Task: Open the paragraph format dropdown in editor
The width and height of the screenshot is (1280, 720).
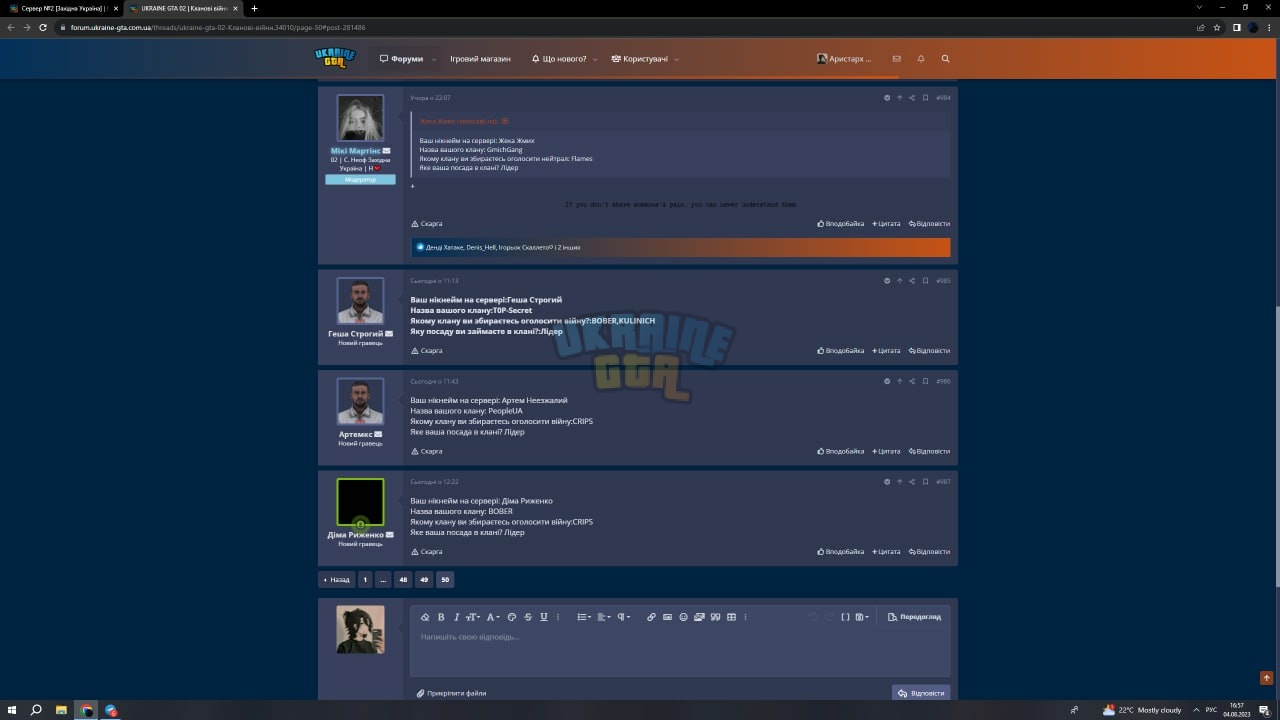Action: 624,617
